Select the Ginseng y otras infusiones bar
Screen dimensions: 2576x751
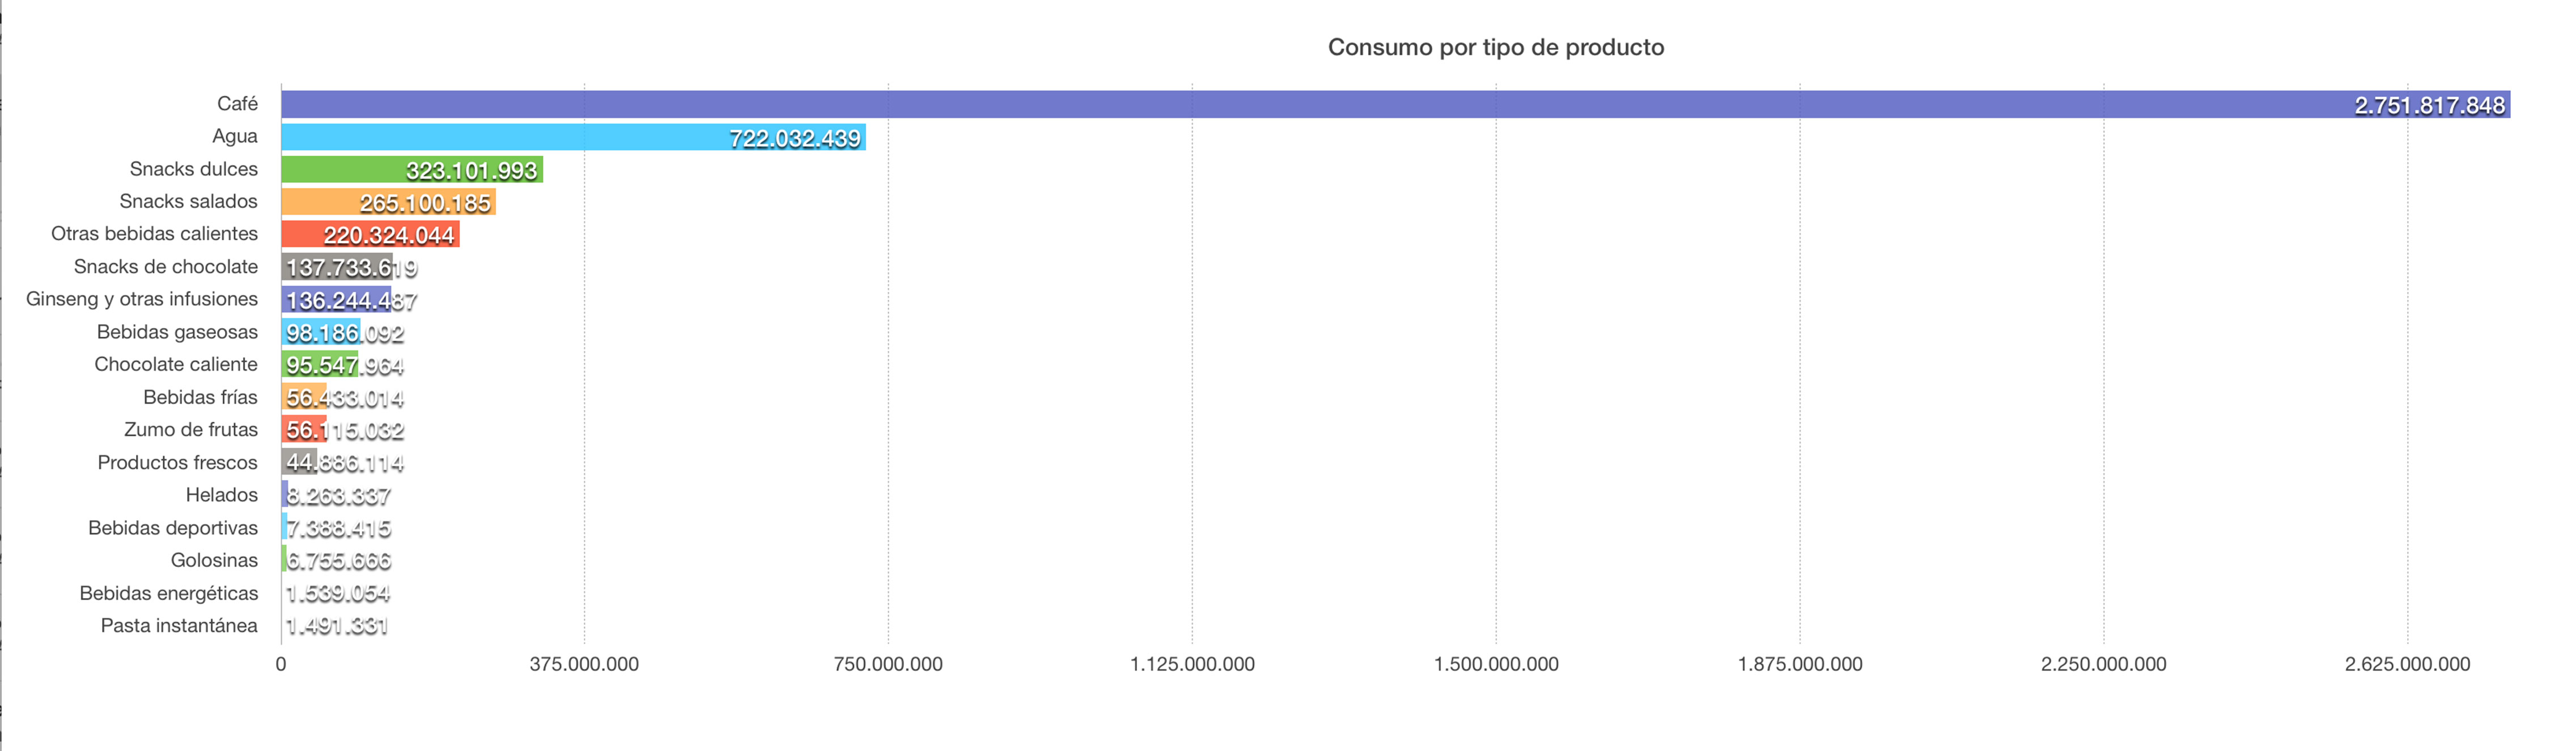pos(336,300)
